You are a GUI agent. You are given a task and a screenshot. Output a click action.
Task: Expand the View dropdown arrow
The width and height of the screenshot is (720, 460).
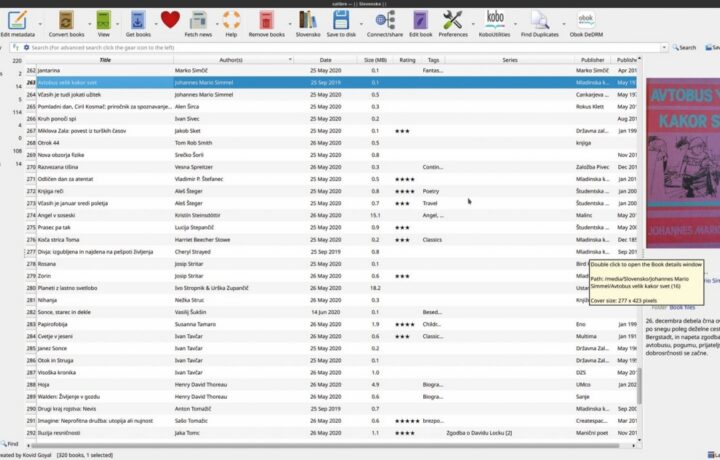118,24
